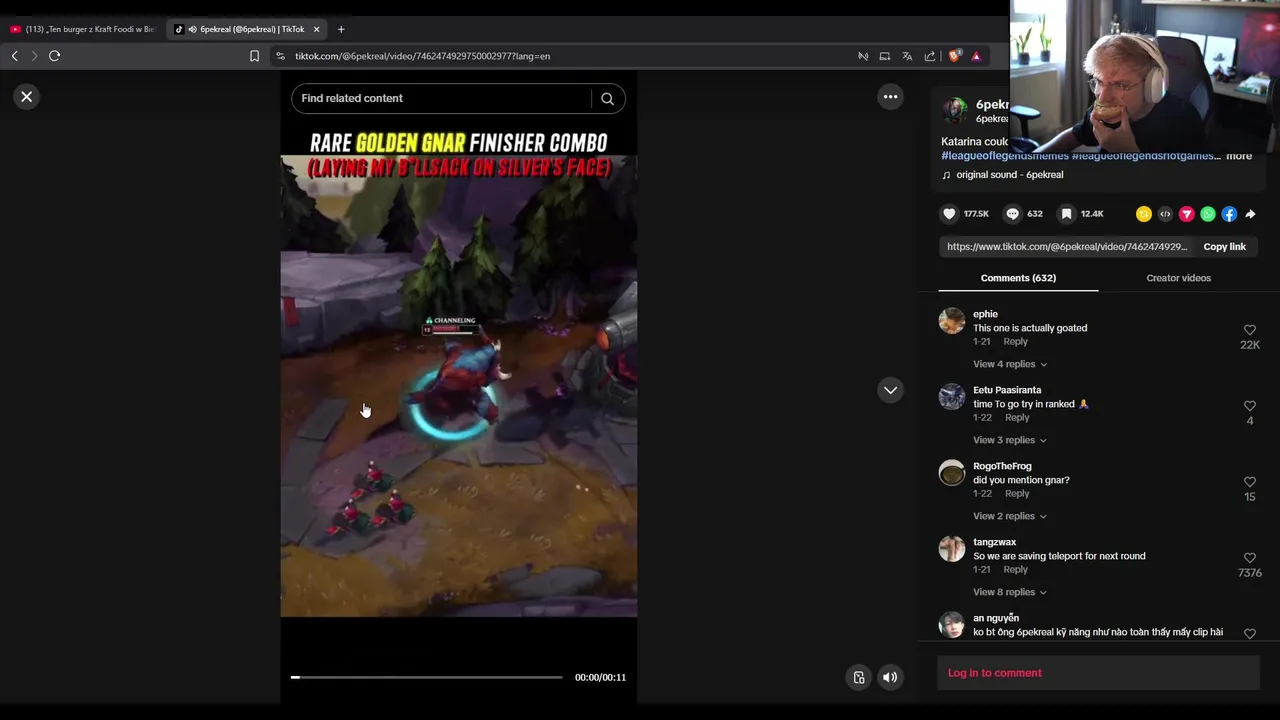Bookmark this page in the address bar
Screen dimensions: 1280x720
254,56
